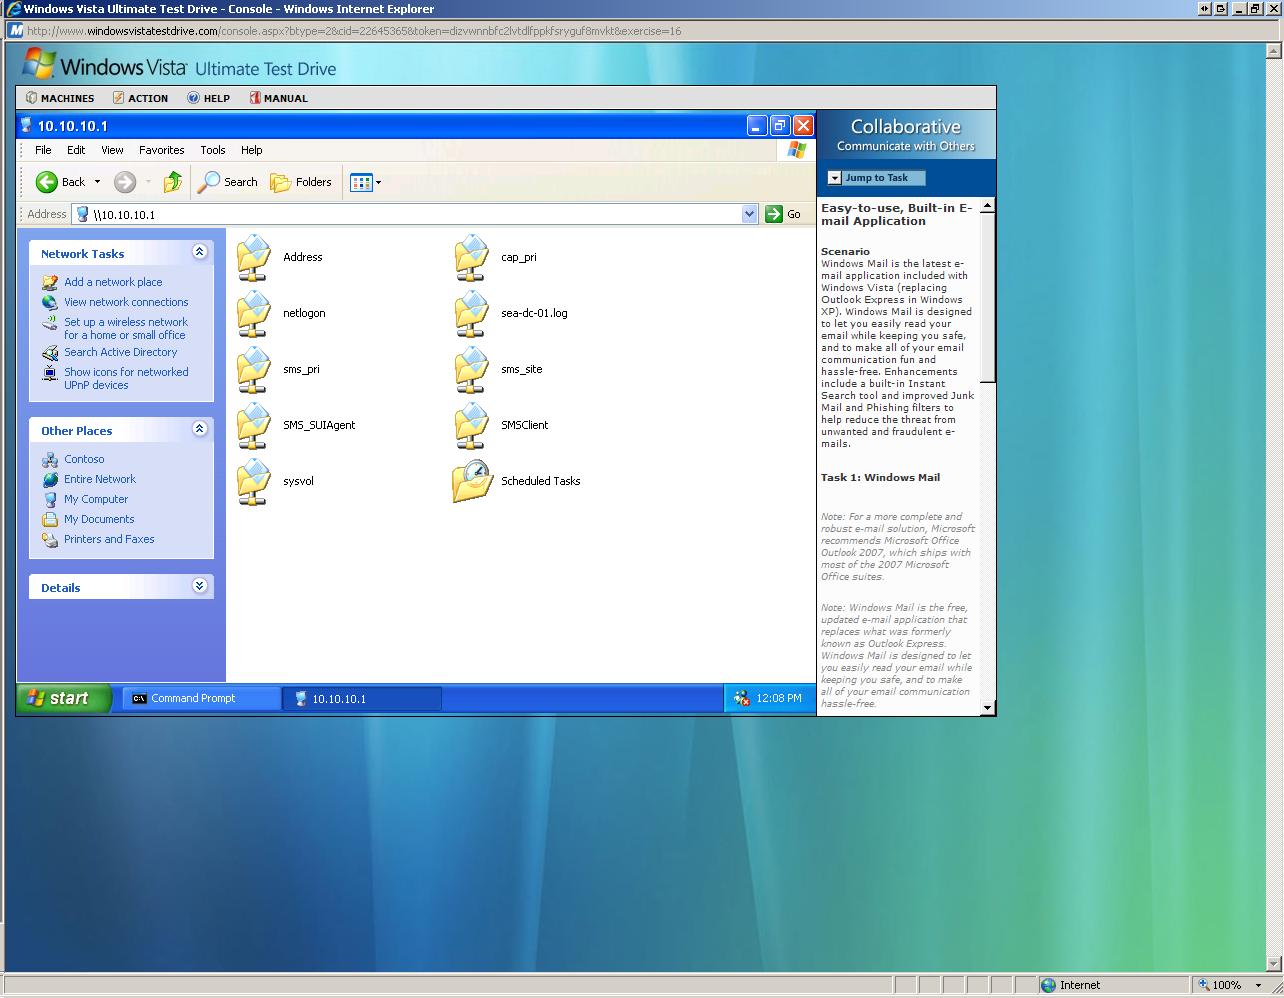
Task: Open the Scheduled Tasks folder icon
Action: click(472, 481)
